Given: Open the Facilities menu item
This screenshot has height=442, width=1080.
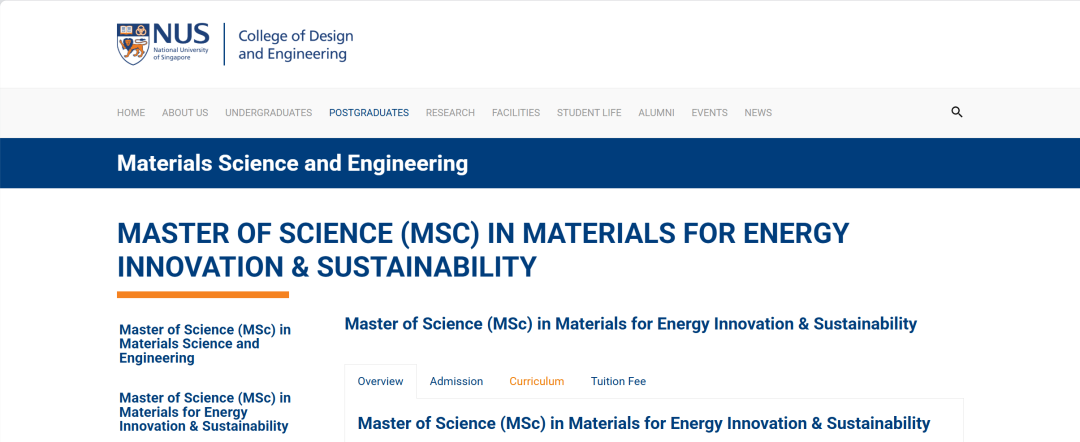Looking at the screenshot, I should coord(516,113).
